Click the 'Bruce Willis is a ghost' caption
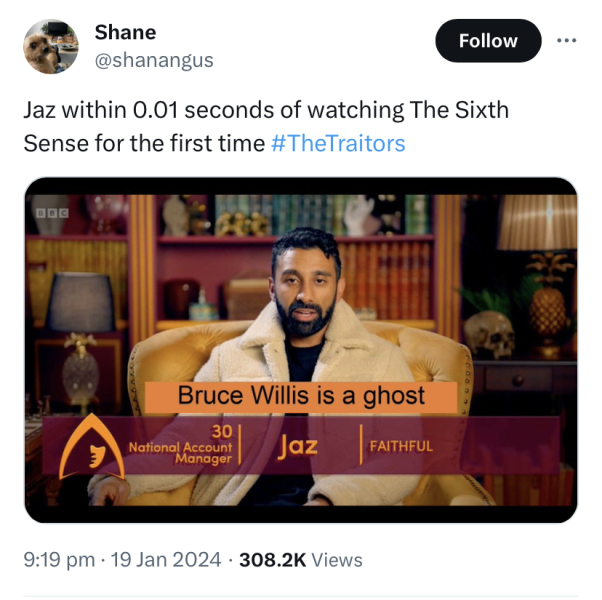This screenshot has width=602, height=600. [301, 396]
